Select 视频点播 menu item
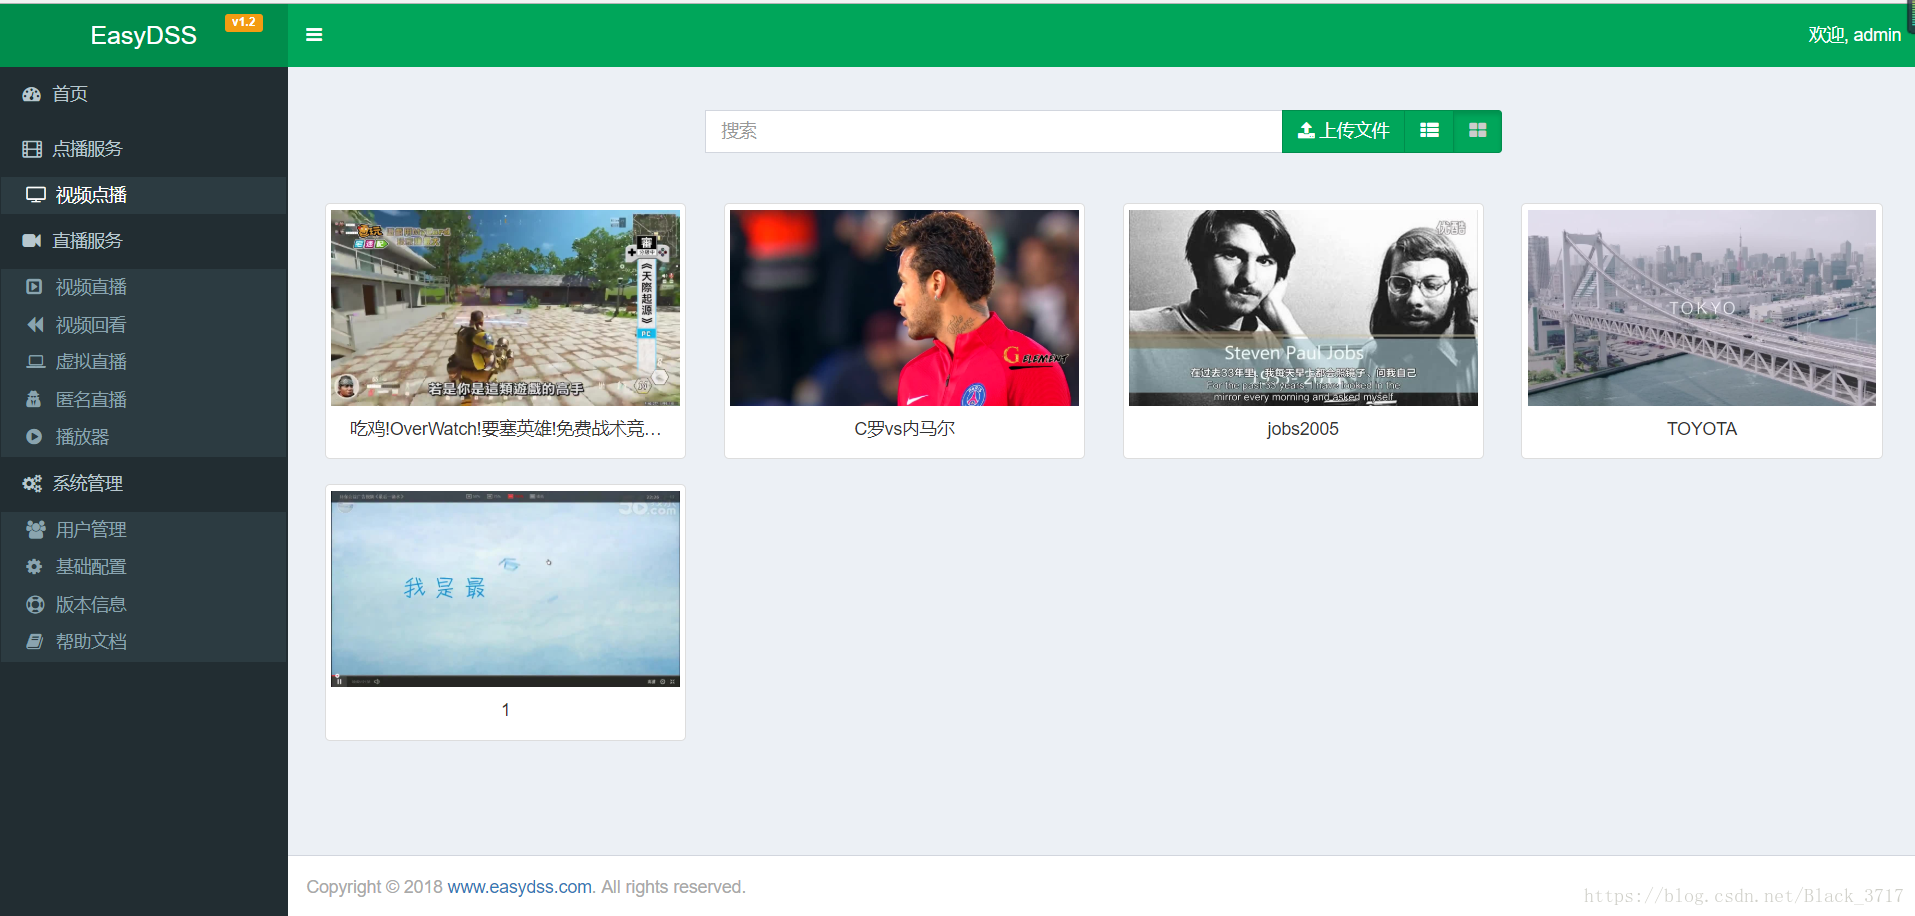Screen dimensions: 1915x916 [x=144, y=195]
